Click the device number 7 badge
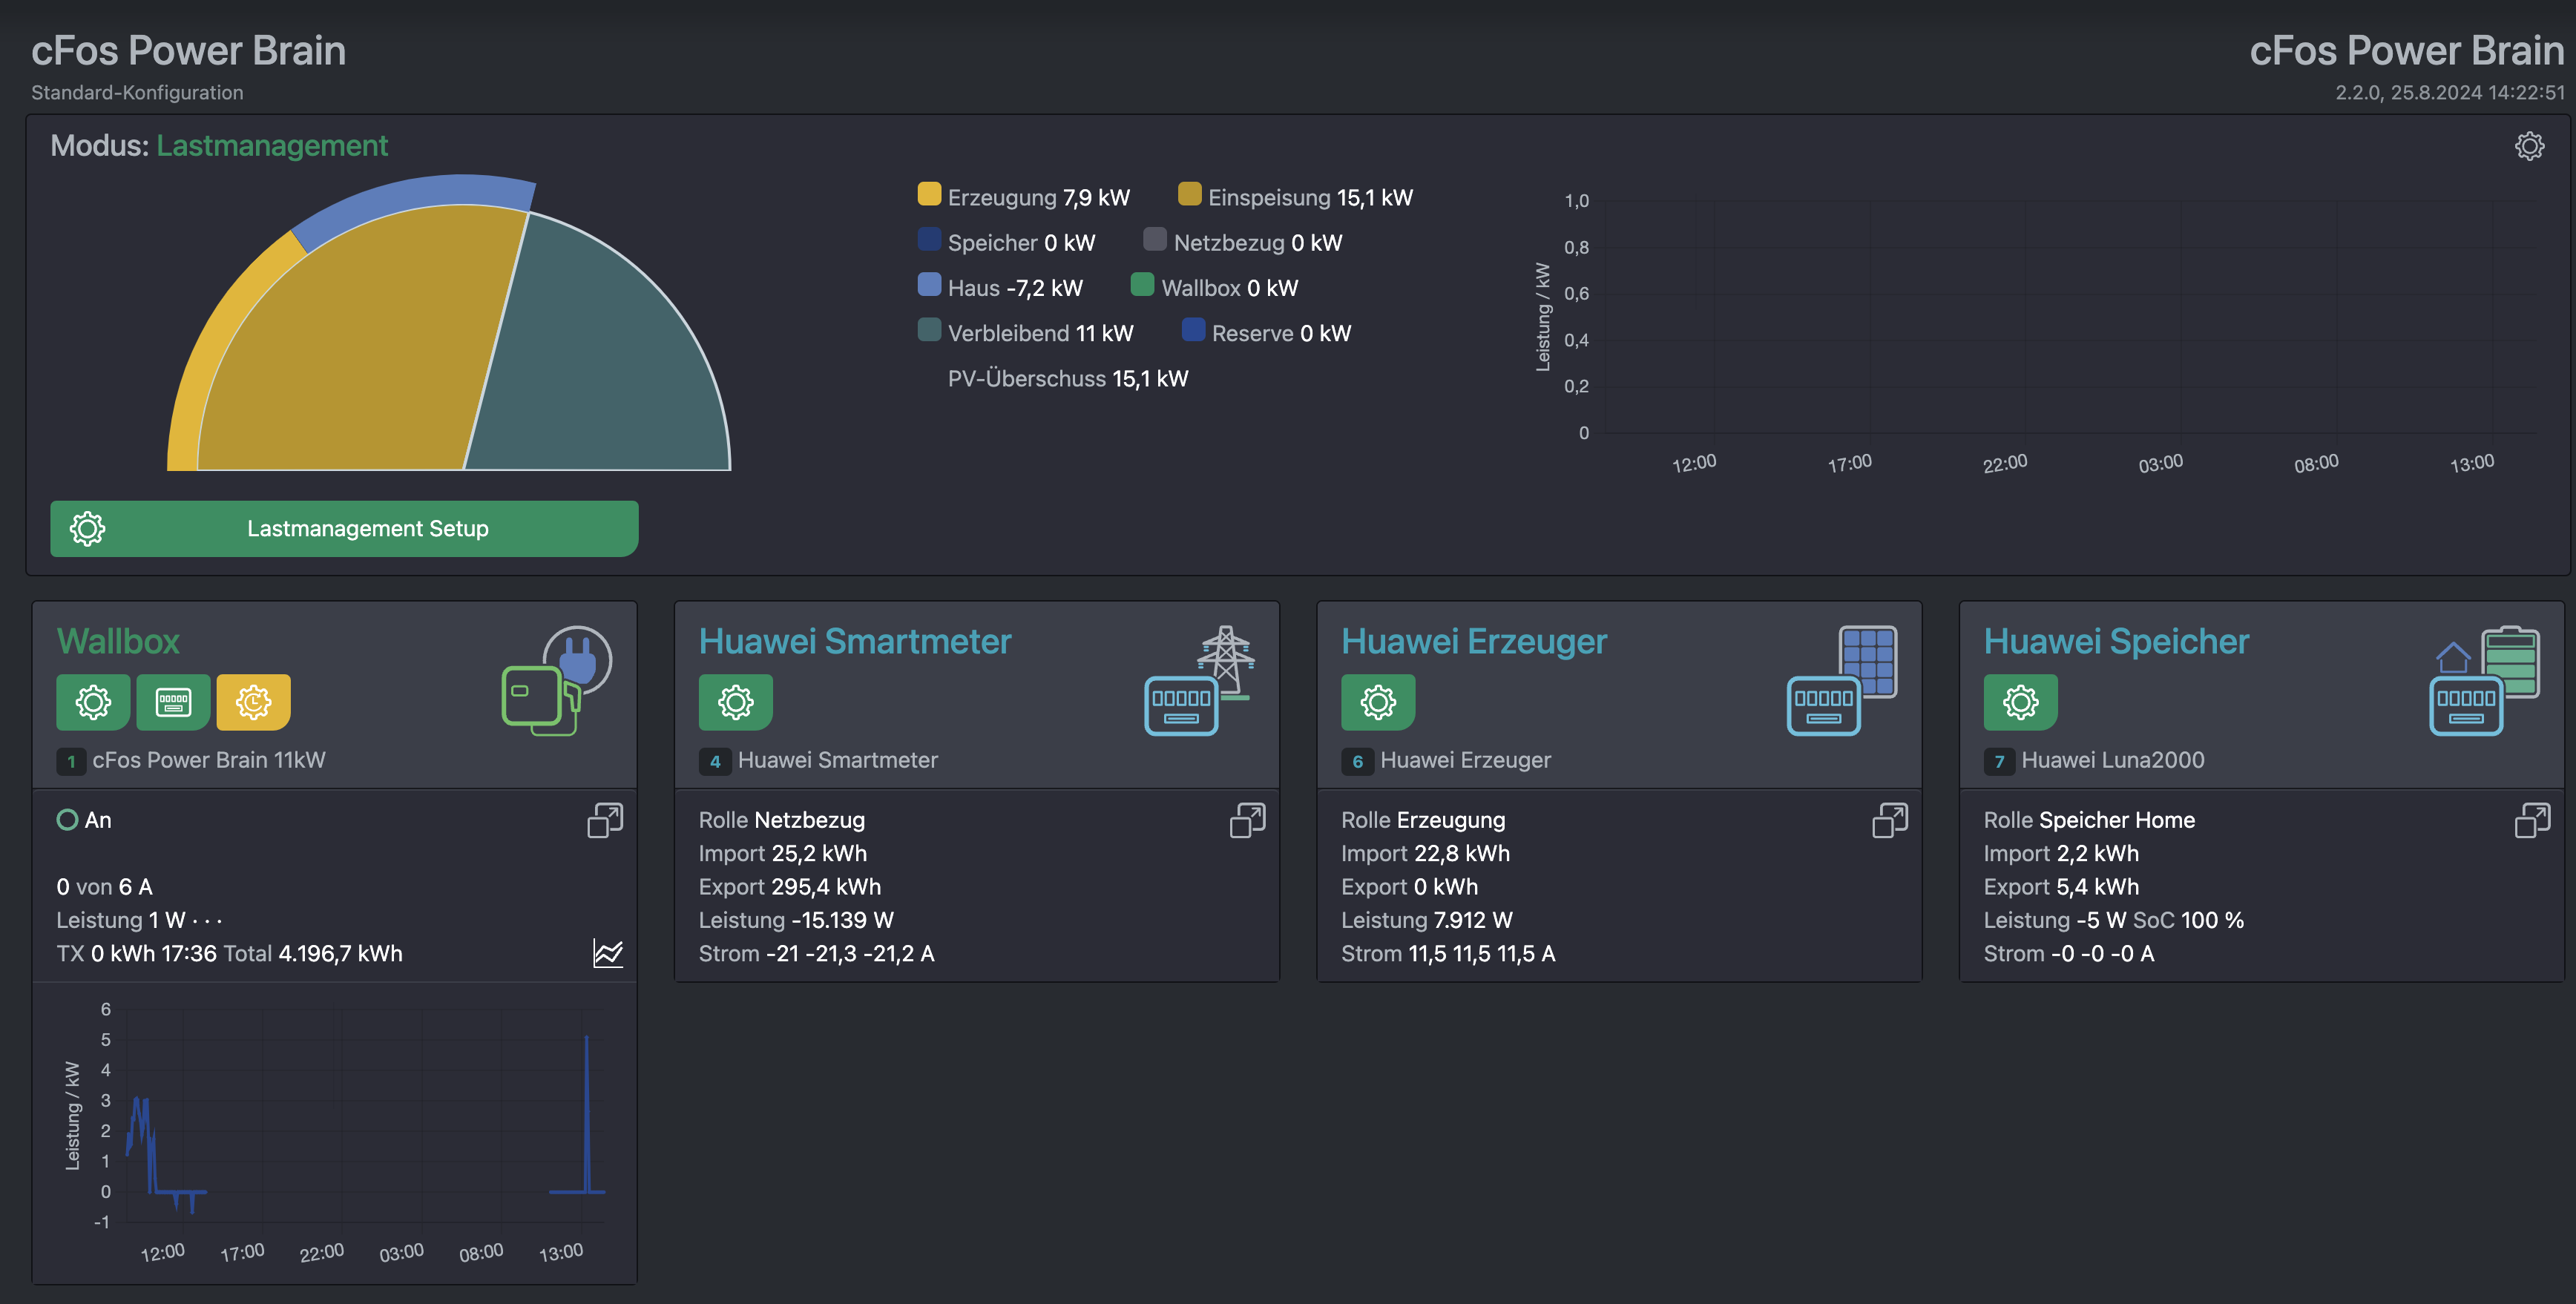Viewport: 2576px width, 1304px height. (x=1999, y=761)
